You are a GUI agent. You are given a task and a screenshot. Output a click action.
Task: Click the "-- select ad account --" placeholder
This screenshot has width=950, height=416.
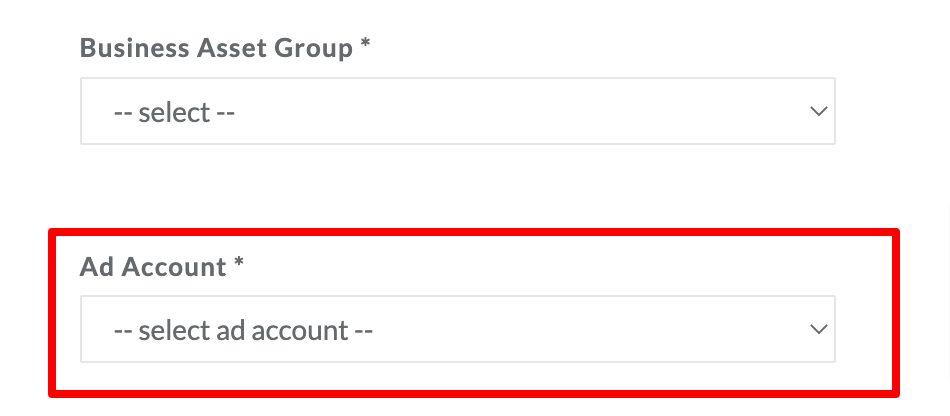click(x=243, y=330)
